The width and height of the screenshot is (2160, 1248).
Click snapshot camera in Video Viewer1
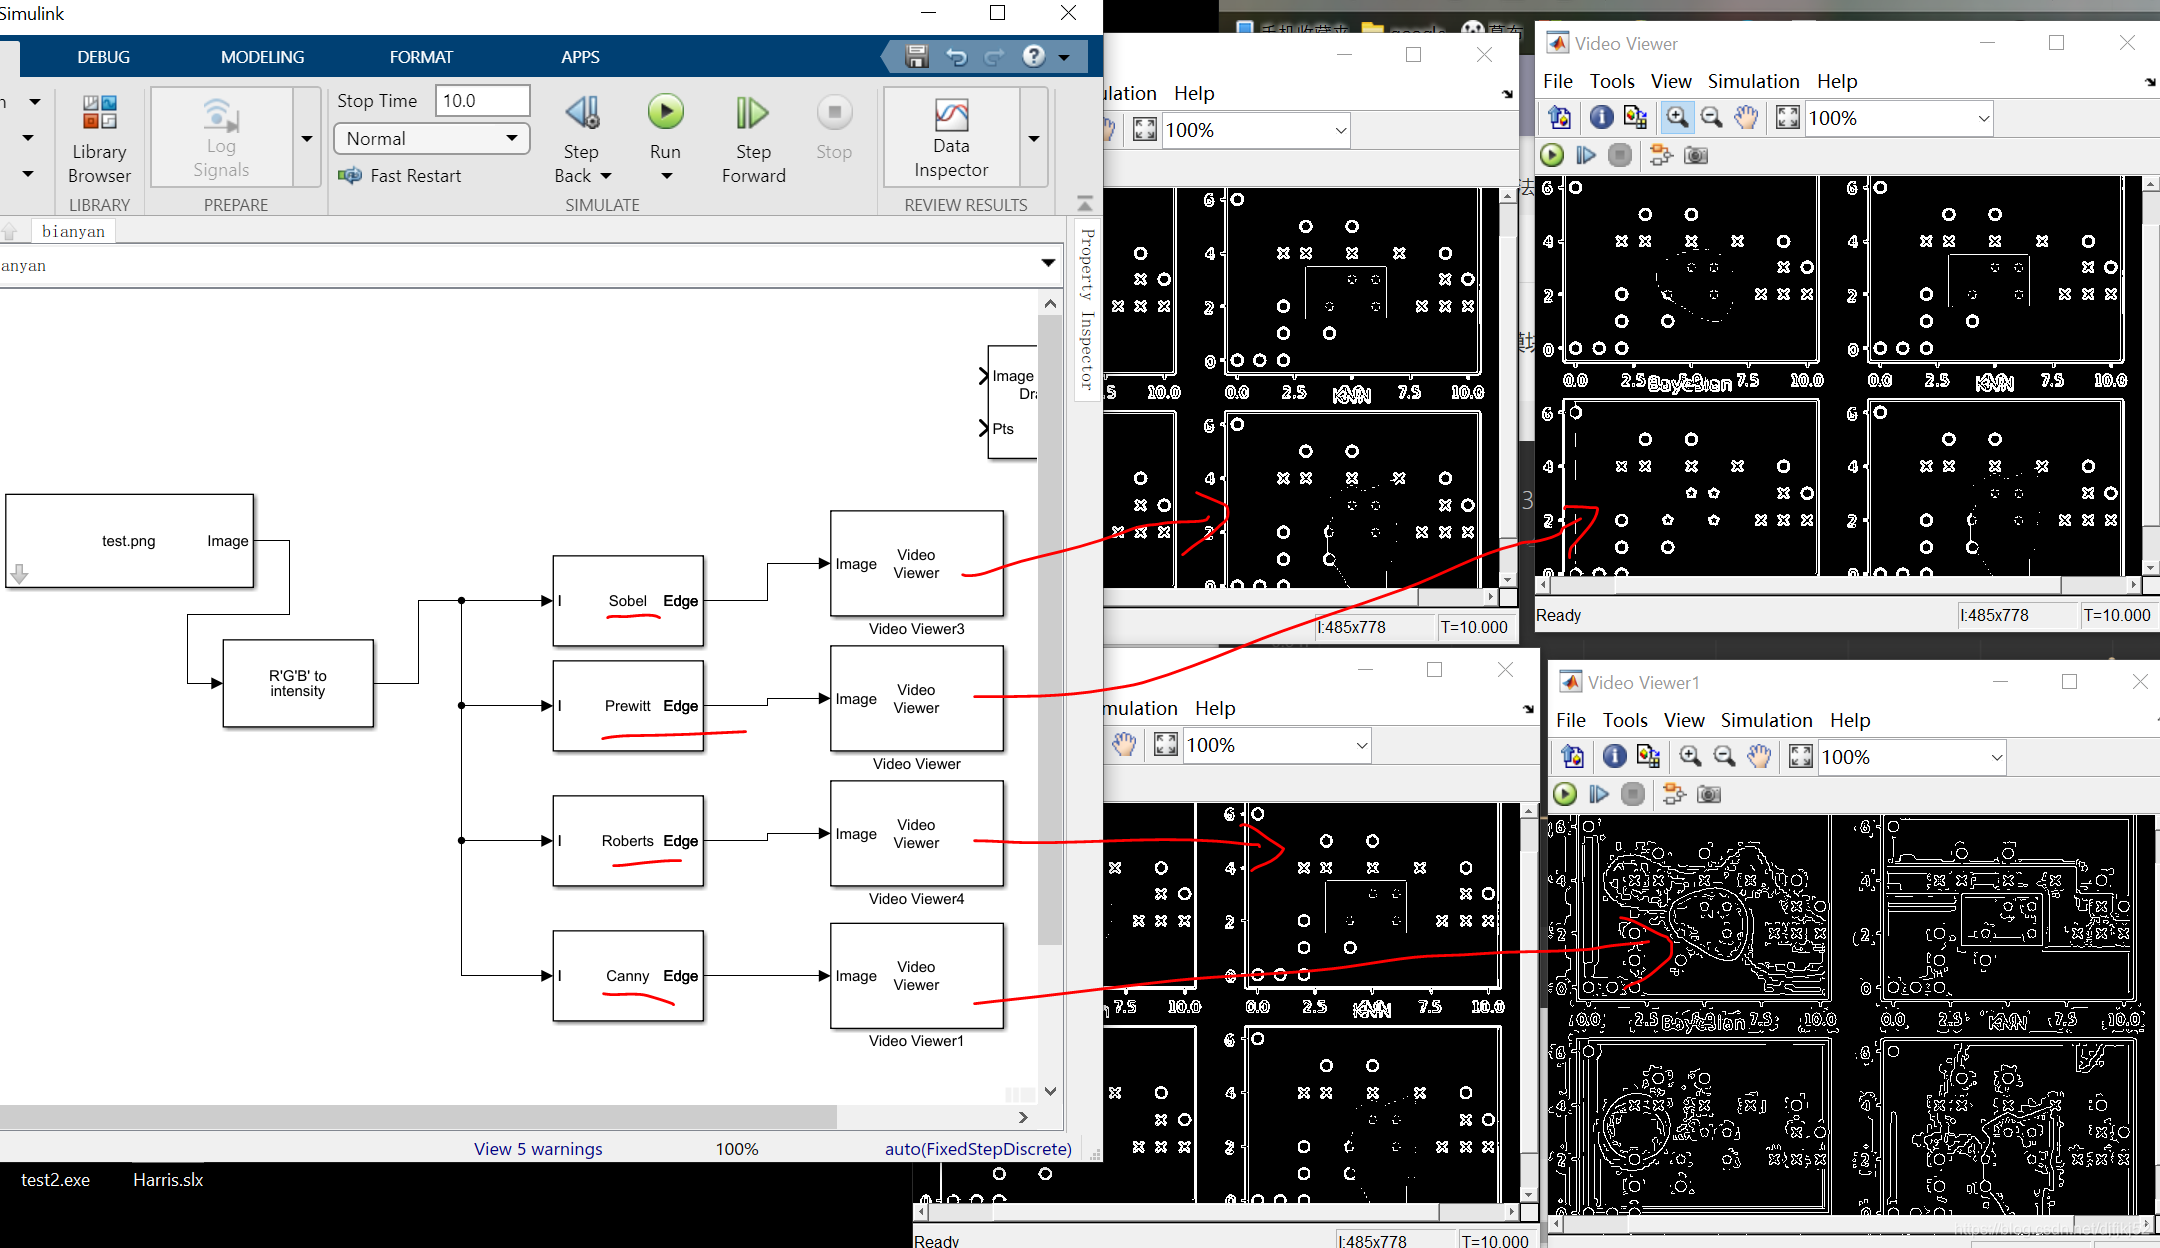coord(1709,794)
